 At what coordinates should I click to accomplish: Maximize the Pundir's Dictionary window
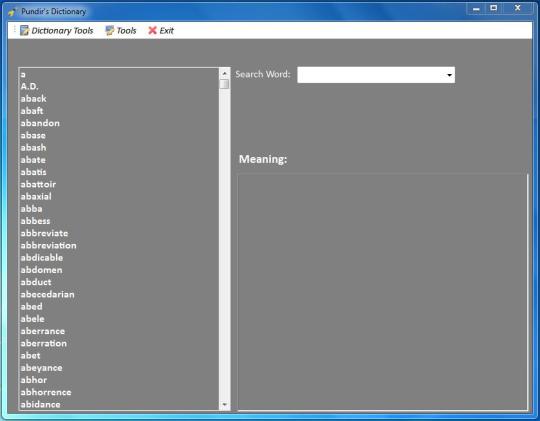pos(494,9)
